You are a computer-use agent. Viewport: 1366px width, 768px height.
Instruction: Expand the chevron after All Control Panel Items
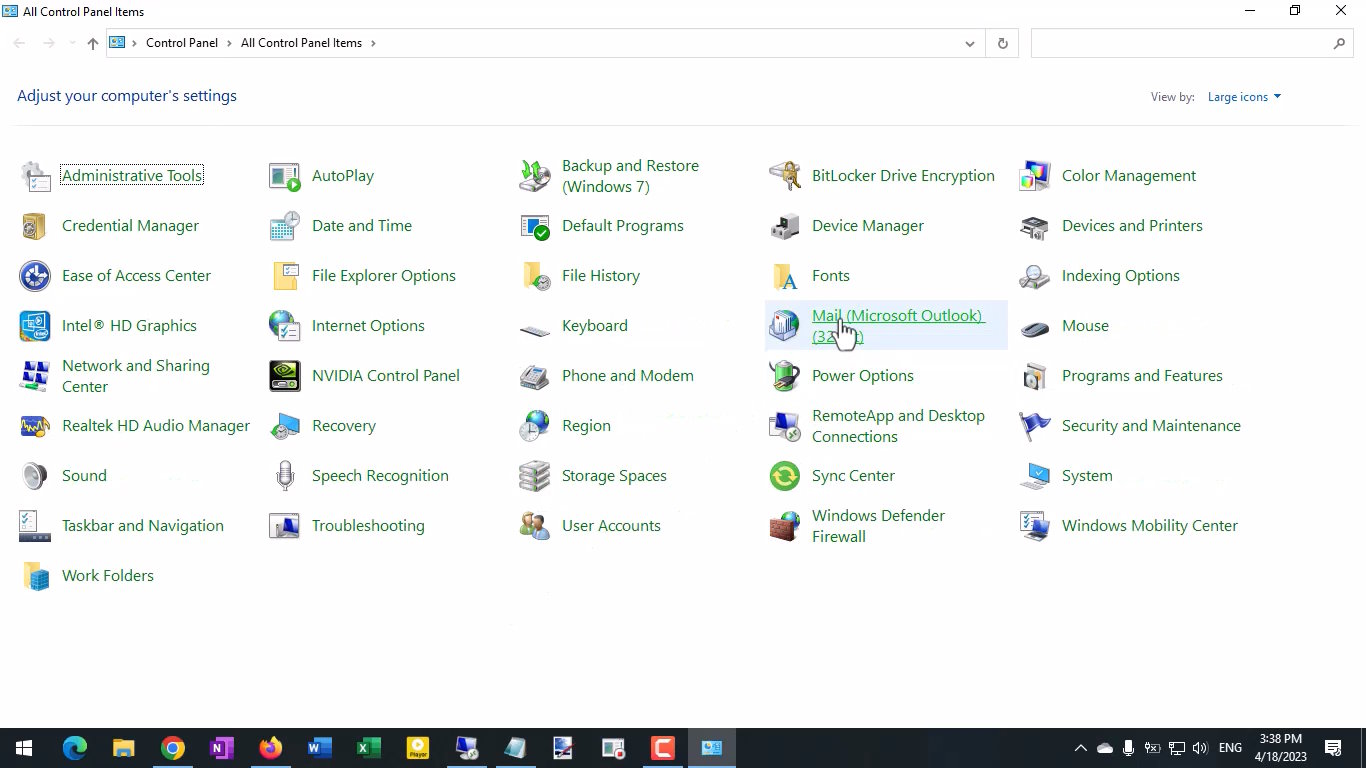[373, 43]
